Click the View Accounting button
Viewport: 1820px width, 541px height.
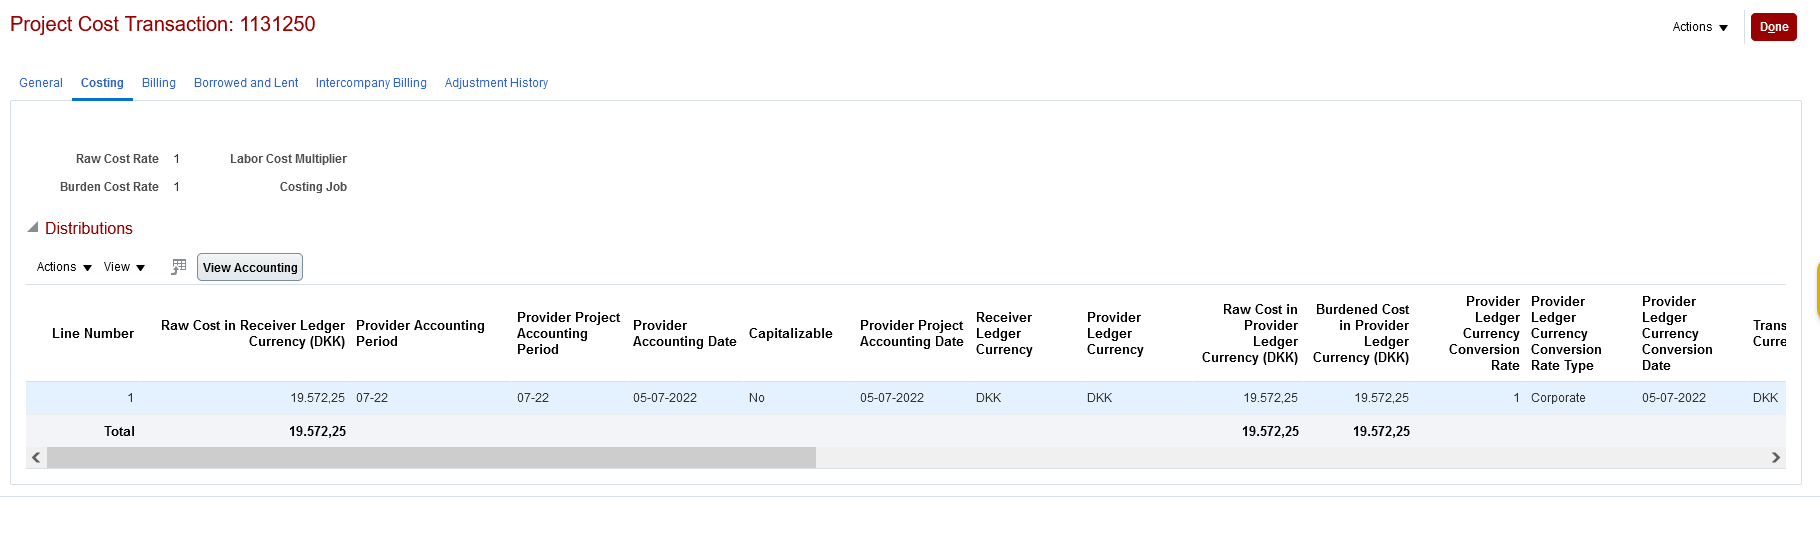pos(250,267)
